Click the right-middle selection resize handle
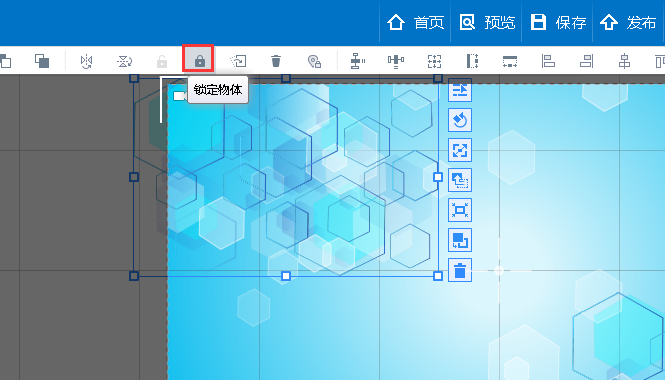The width and height of the screenshot is (665, 380). 438,177
